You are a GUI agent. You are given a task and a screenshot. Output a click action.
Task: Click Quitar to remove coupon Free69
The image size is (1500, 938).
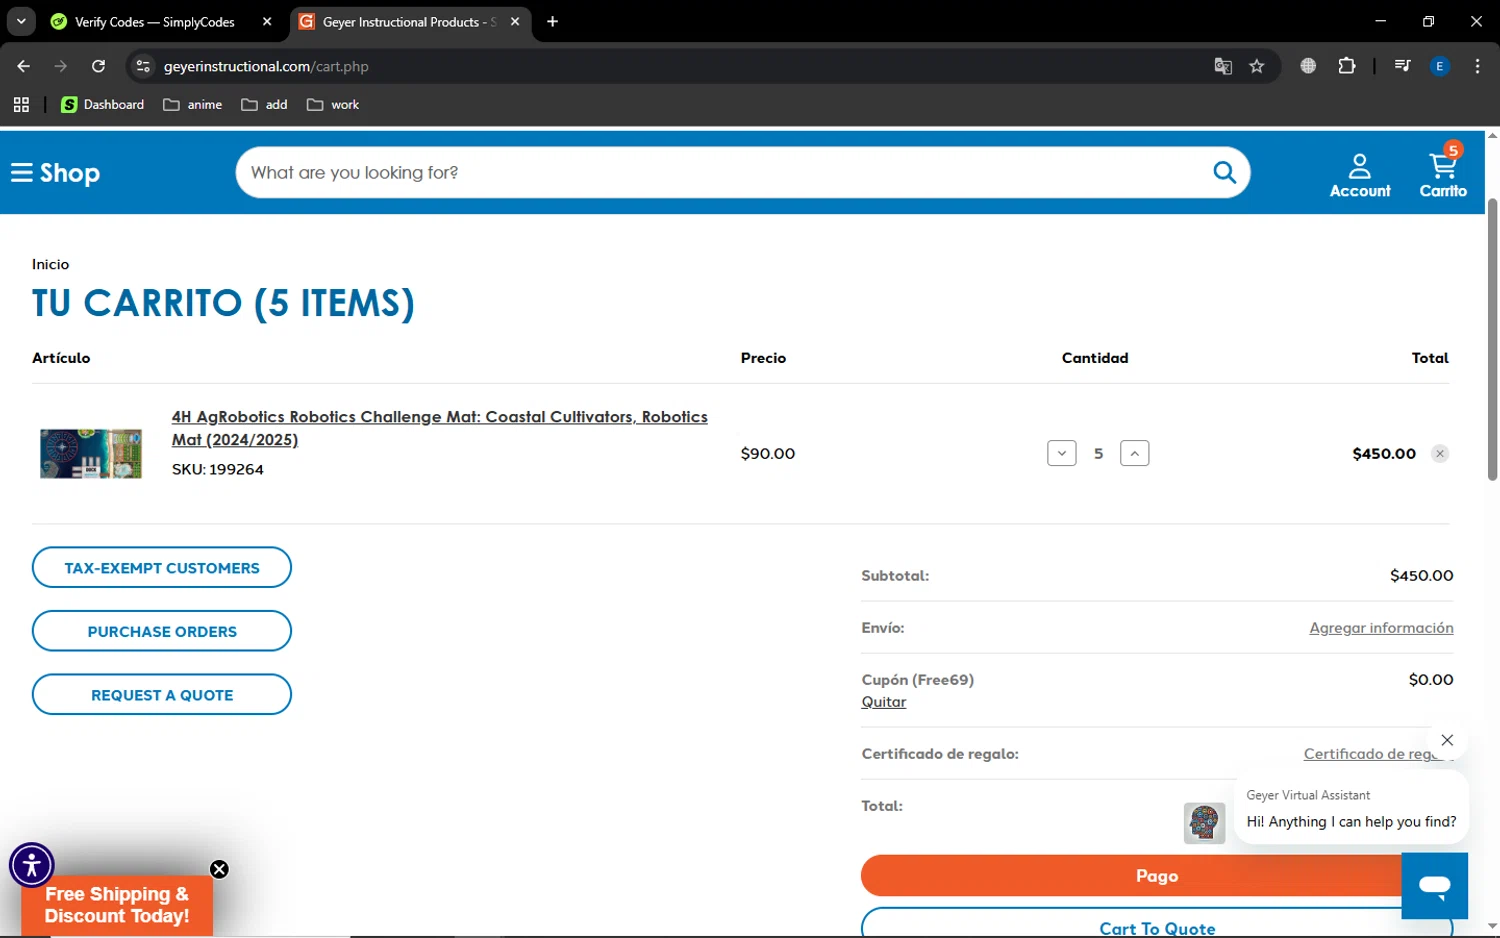coord(884,702)
